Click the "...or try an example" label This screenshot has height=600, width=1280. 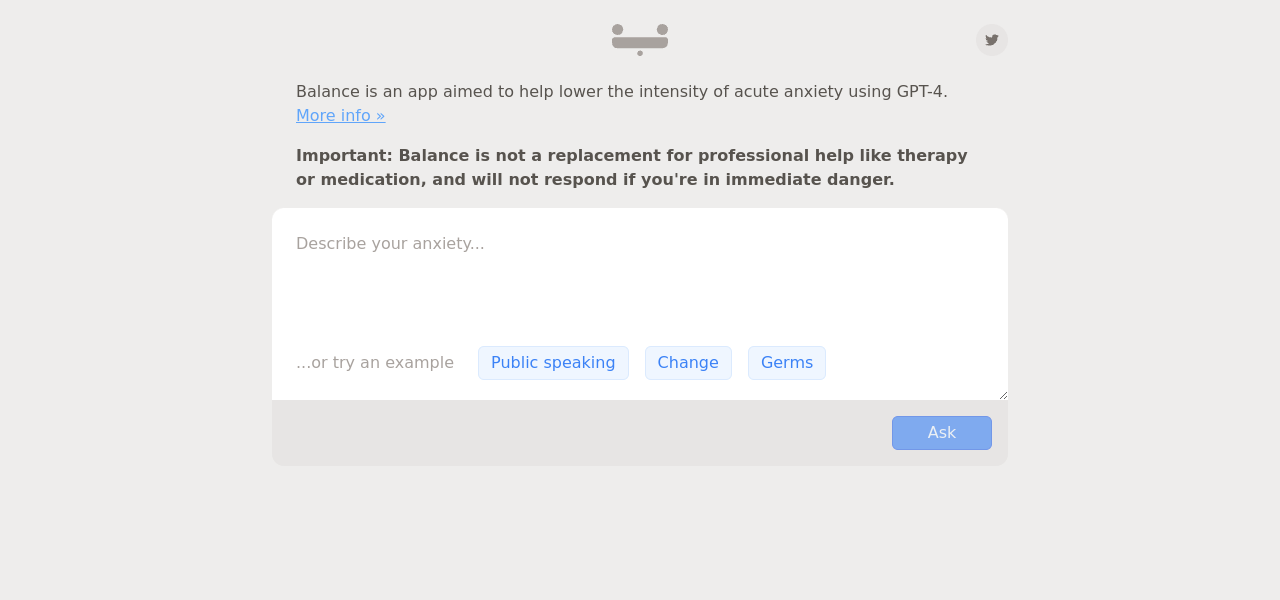pos(375,363)
